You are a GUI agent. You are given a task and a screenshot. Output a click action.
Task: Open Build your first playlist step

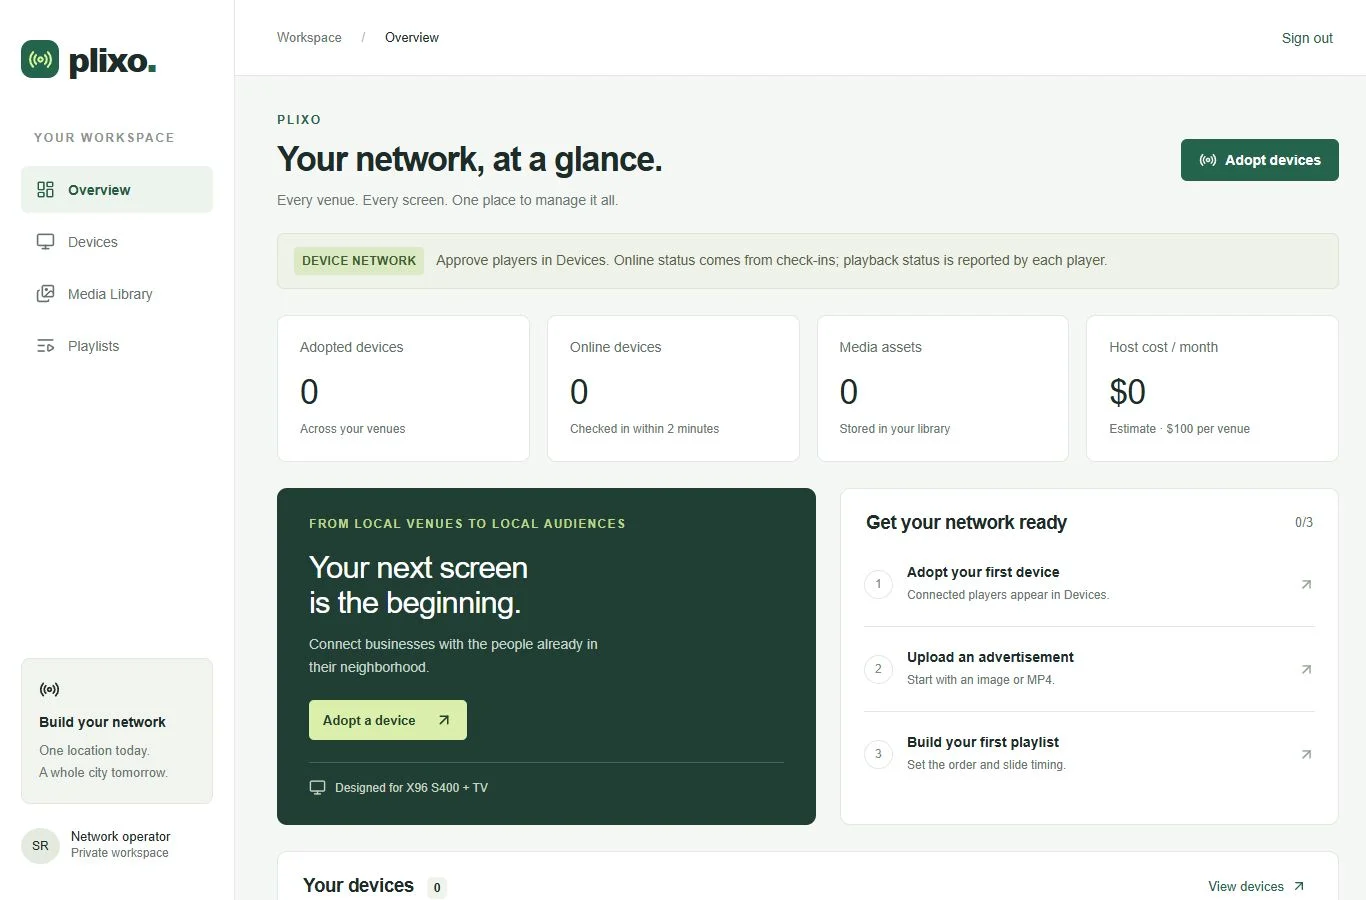coord(1089,754)
